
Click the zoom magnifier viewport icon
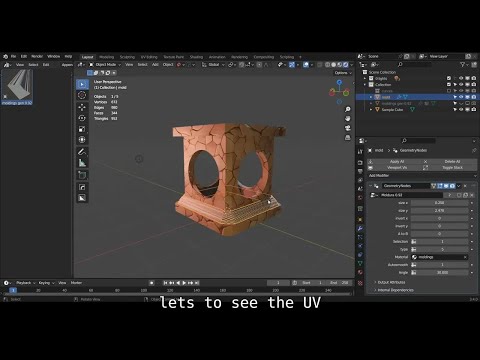[x=348, y=109]
